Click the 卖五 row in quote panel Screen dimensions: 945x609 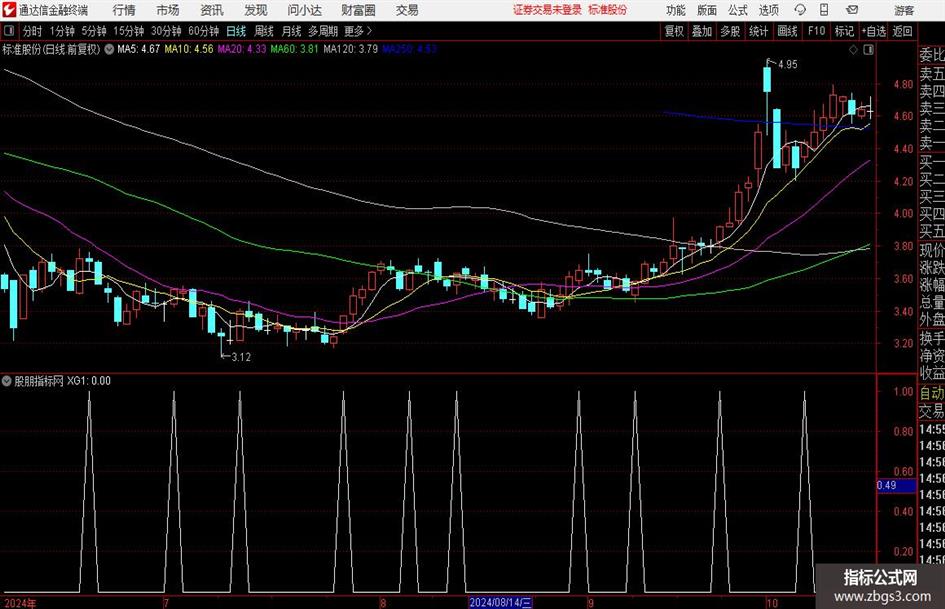point(932,74)
